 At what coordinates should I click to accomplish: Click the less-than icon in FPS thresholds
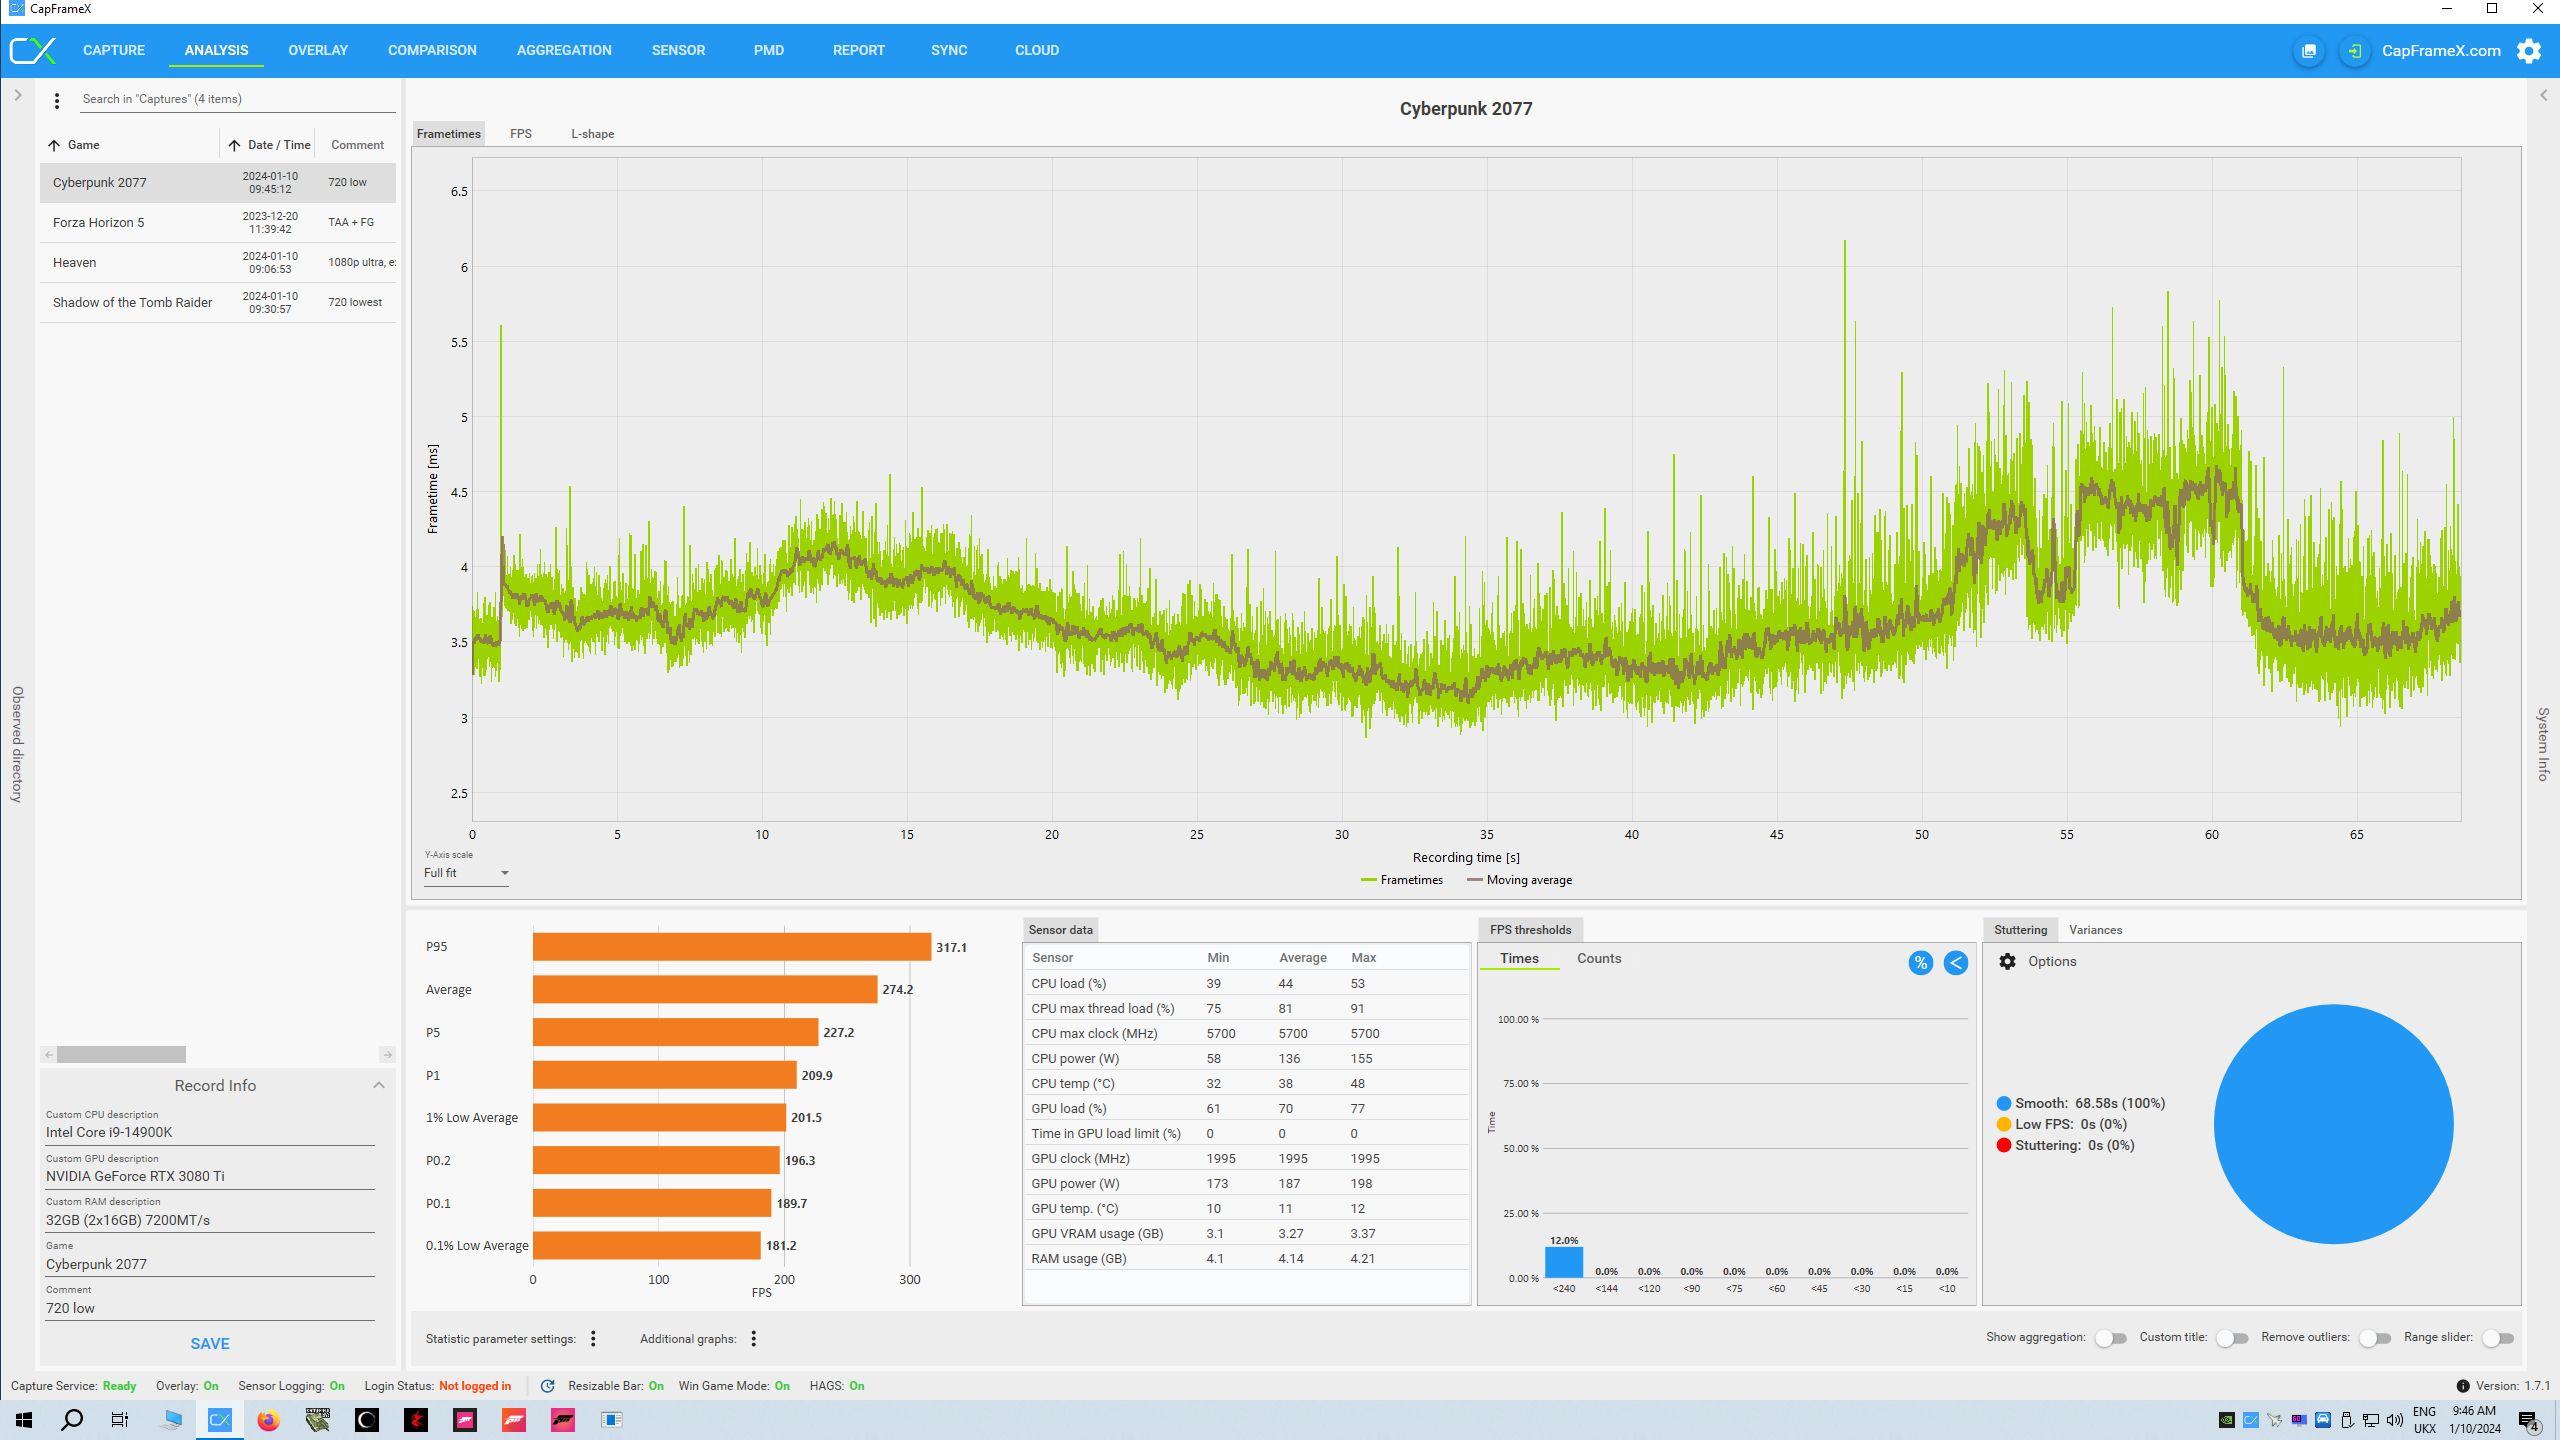coord(1955,963)
